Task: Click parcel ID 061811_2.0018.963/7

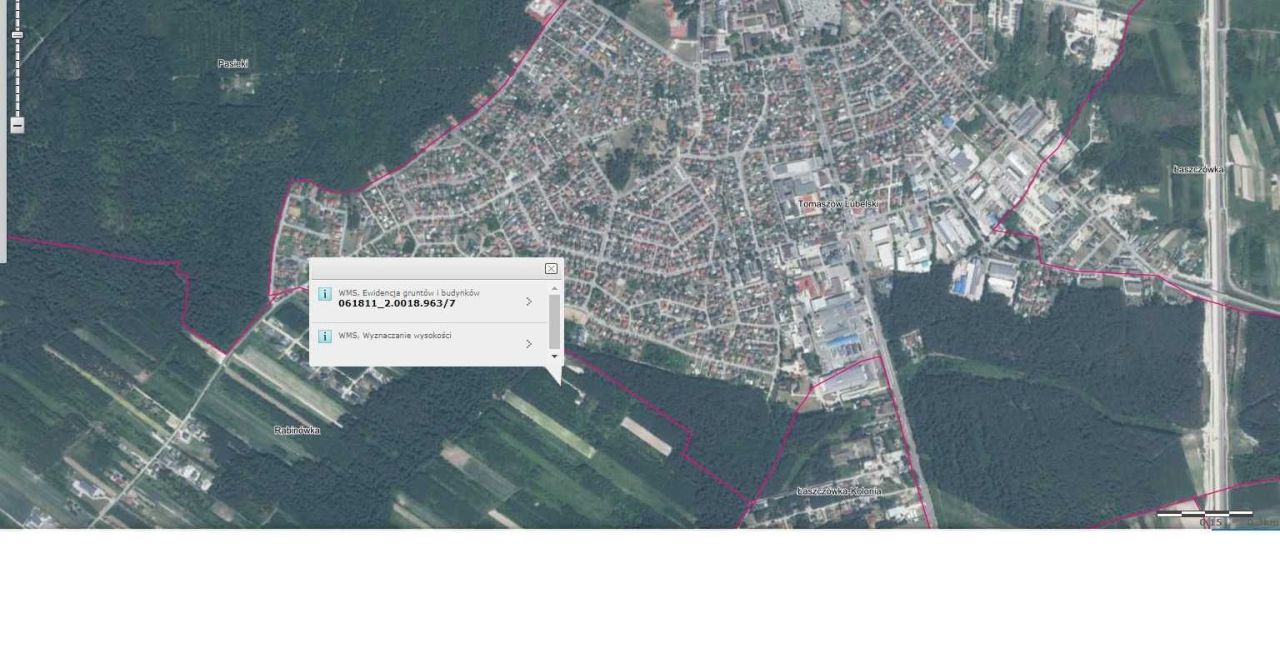Action: tap(397, 303)
